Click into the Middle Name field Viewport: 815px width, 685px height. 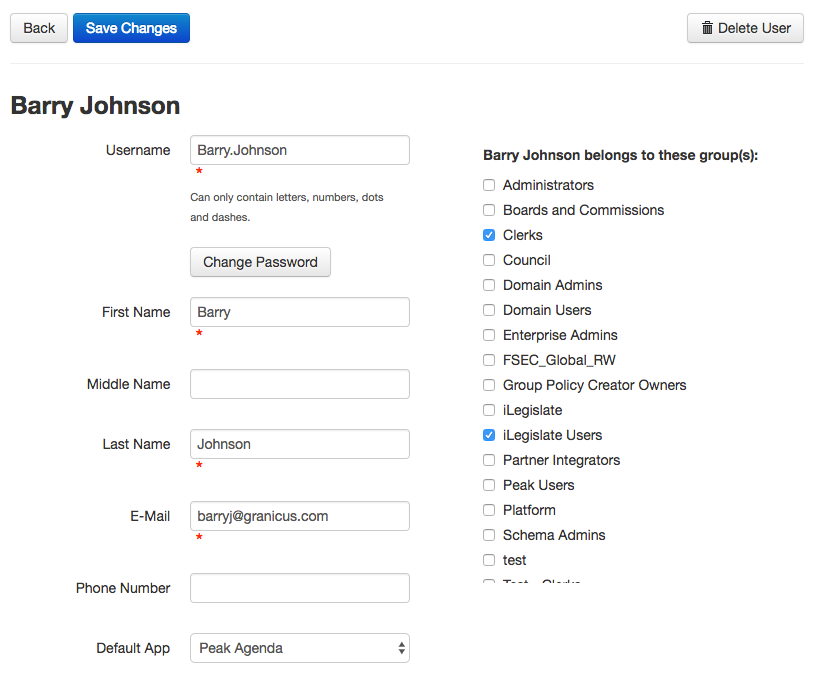[x=300, y=384]
